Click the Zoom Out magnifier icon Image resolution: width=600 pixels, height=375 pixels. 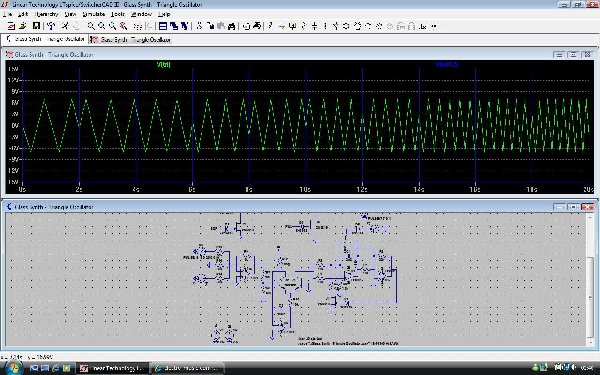(x=112, y=26)
